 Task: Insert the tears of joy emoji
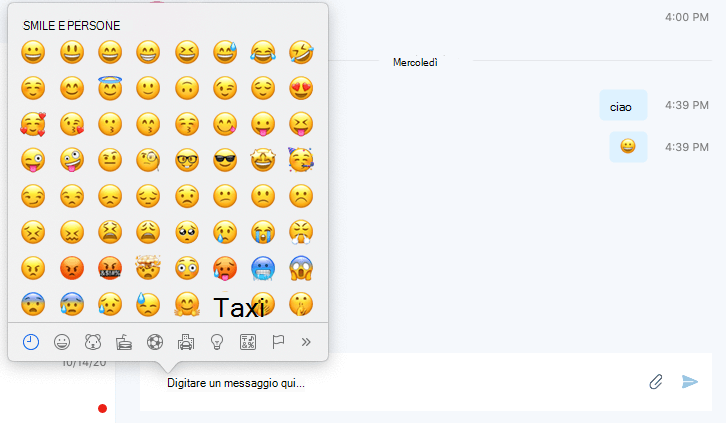click(x=263, y=52)
